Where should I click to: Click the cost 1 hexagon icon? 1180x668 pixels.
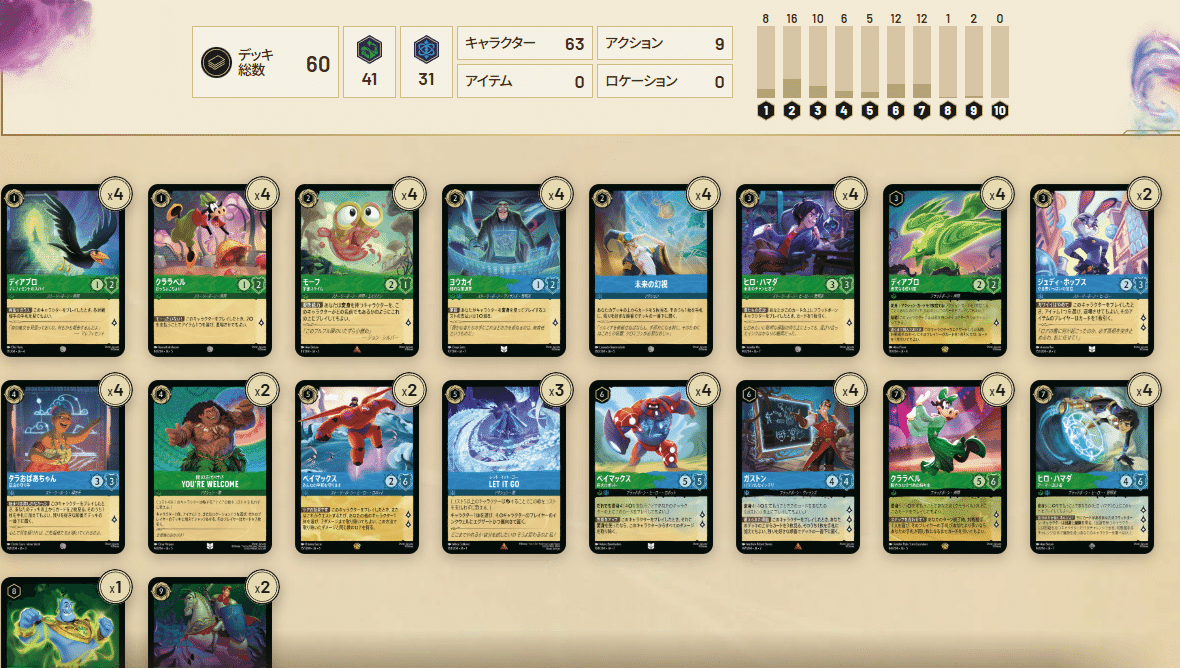[765, 111]
